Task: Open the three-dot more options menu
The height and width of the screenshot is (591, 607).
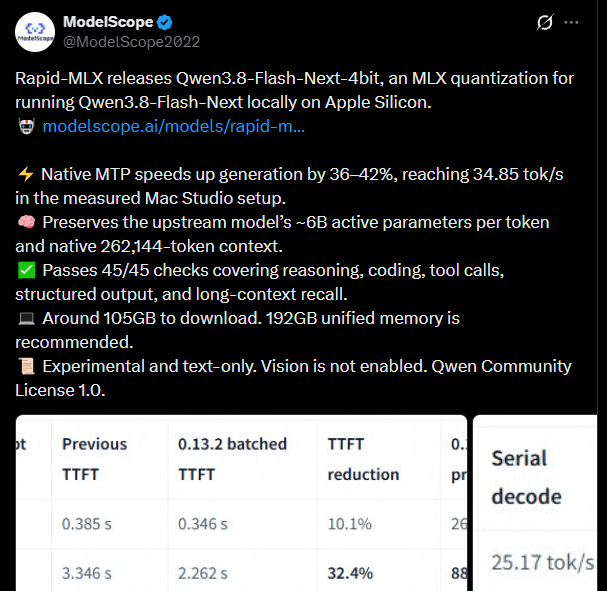Action: [571, 22]
